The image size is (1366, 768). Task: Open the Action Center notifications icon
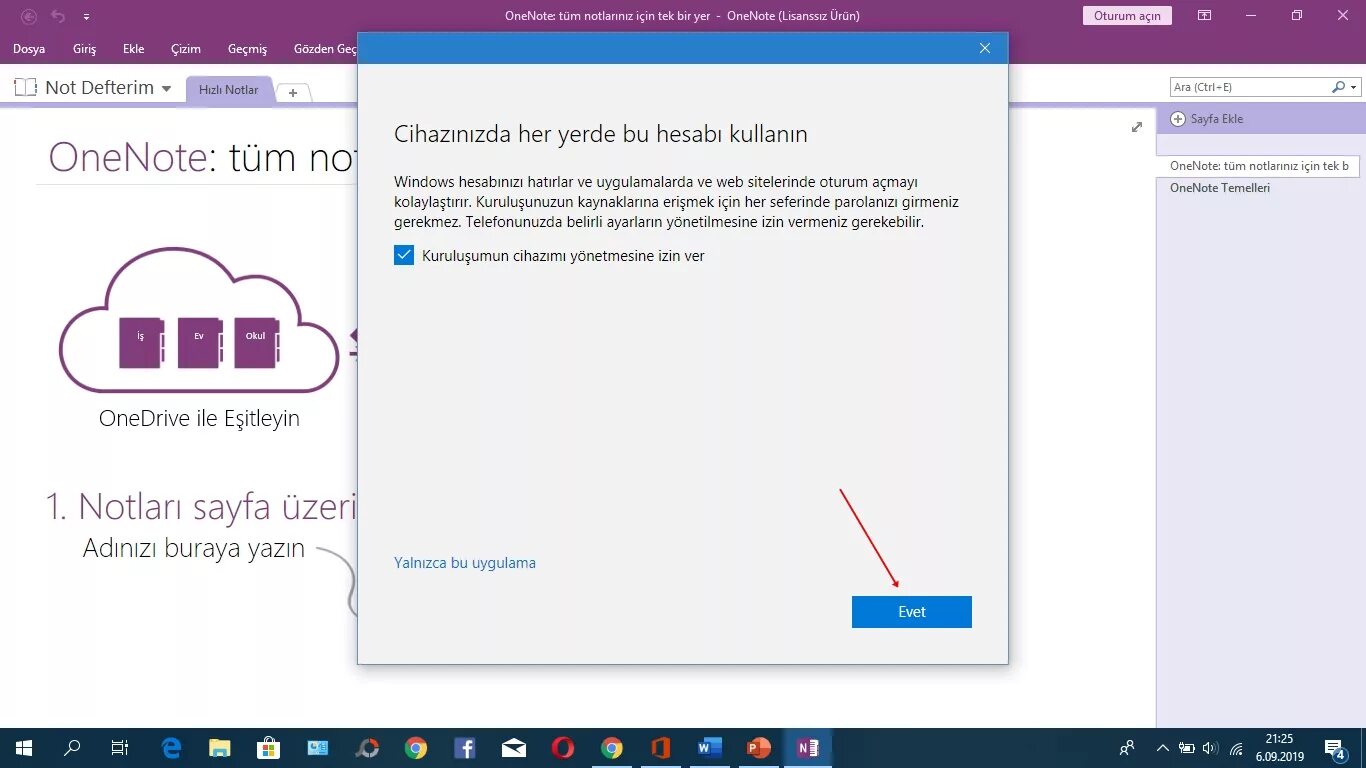coord(1335,748)
